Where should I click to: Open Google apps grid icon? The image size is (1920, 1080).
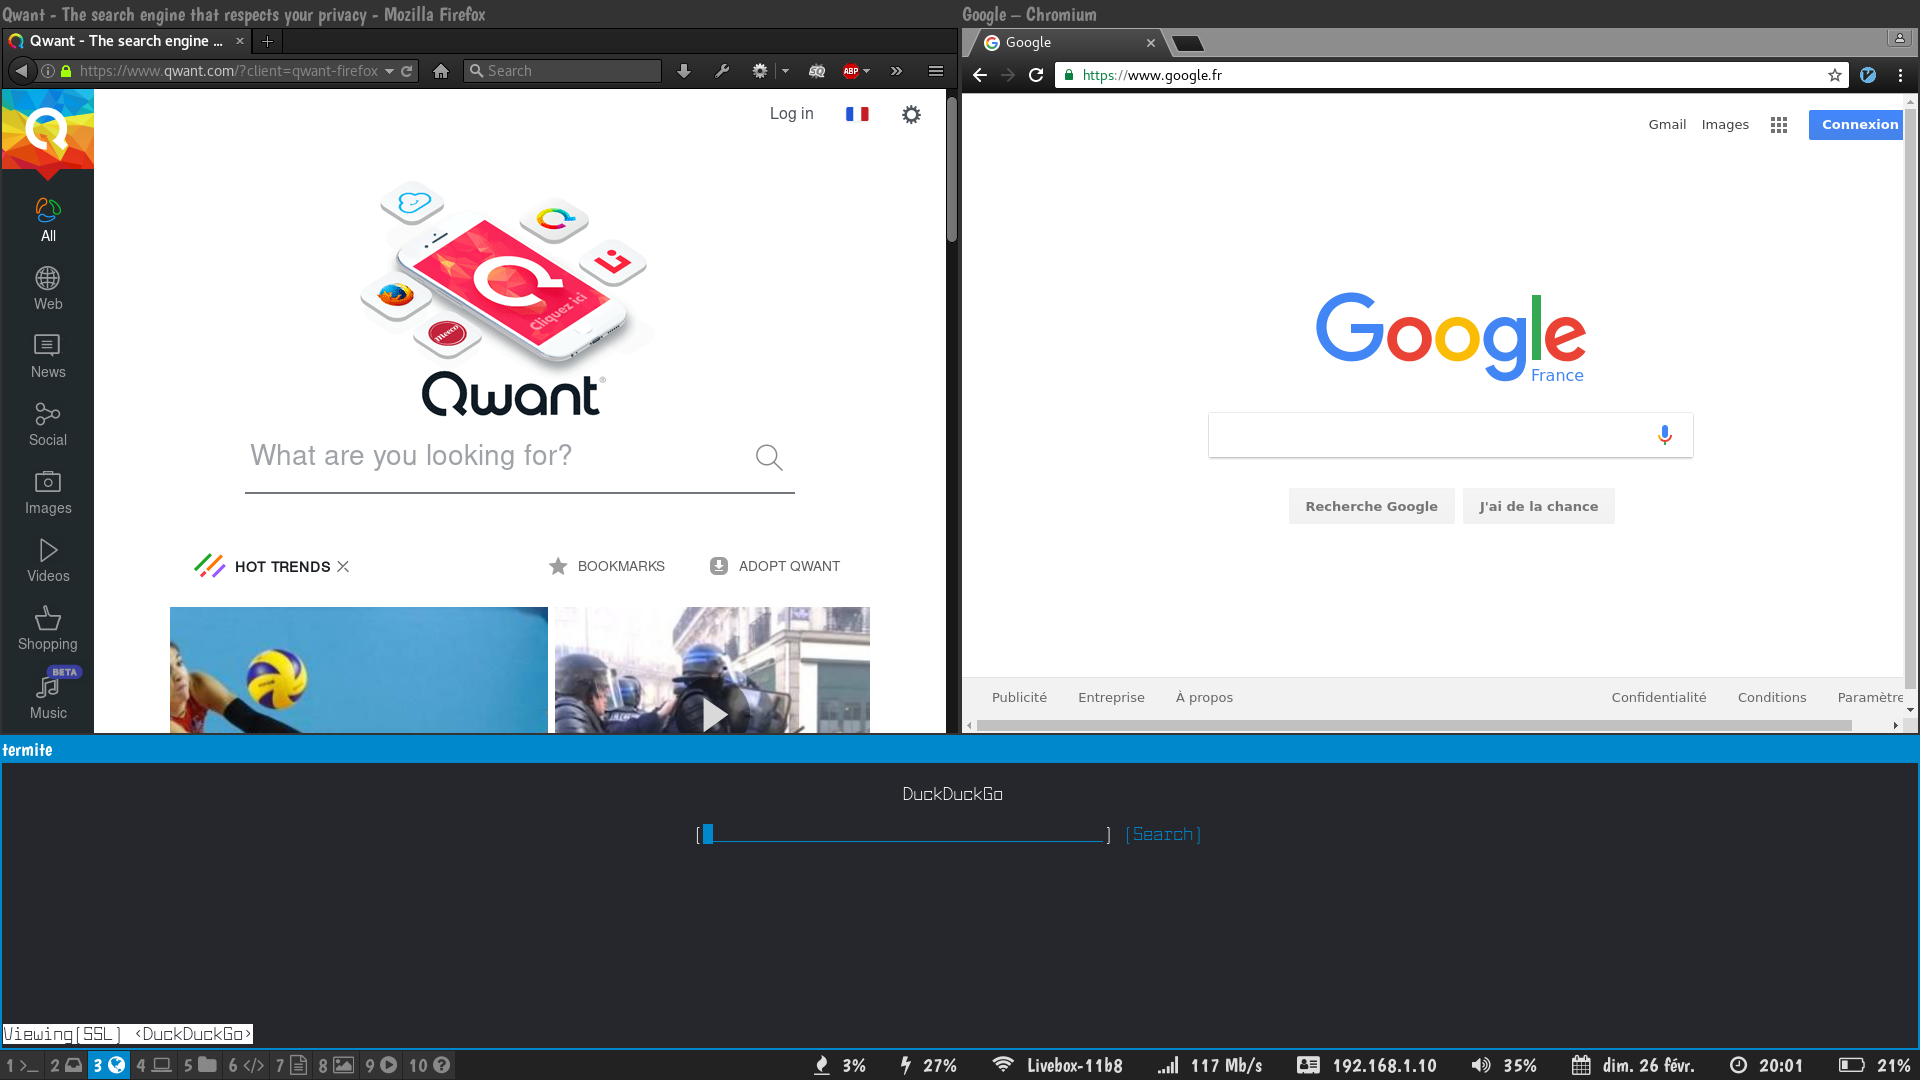click(x=1778, y=125)
